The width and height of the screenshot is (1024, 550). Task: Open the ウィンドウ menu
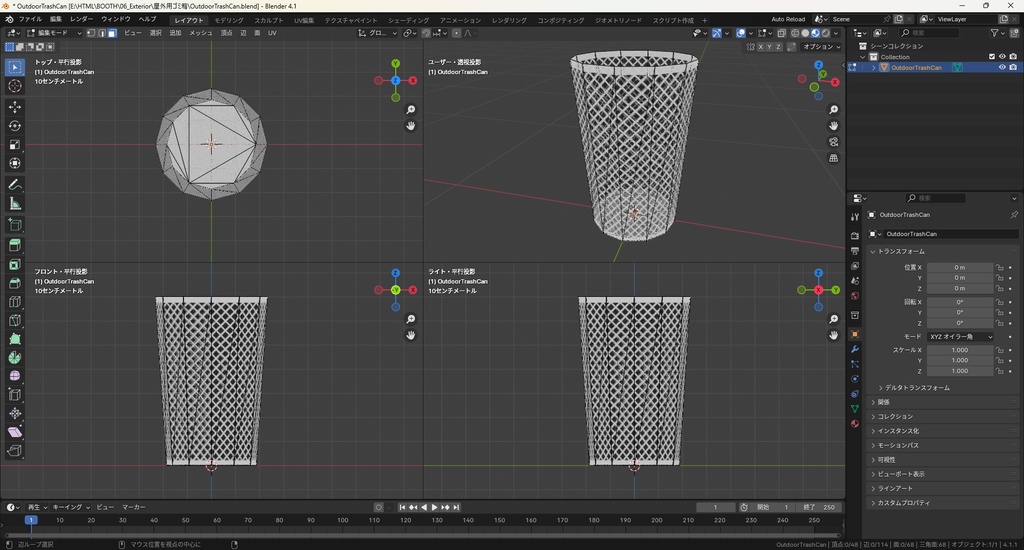click(x=116, y=20)
